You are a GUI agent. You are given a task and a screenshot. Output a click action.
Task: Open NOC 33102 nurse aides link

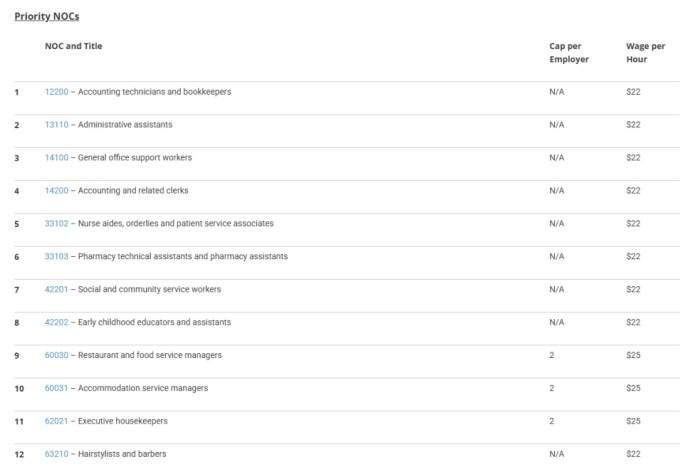tap(56, 224)
